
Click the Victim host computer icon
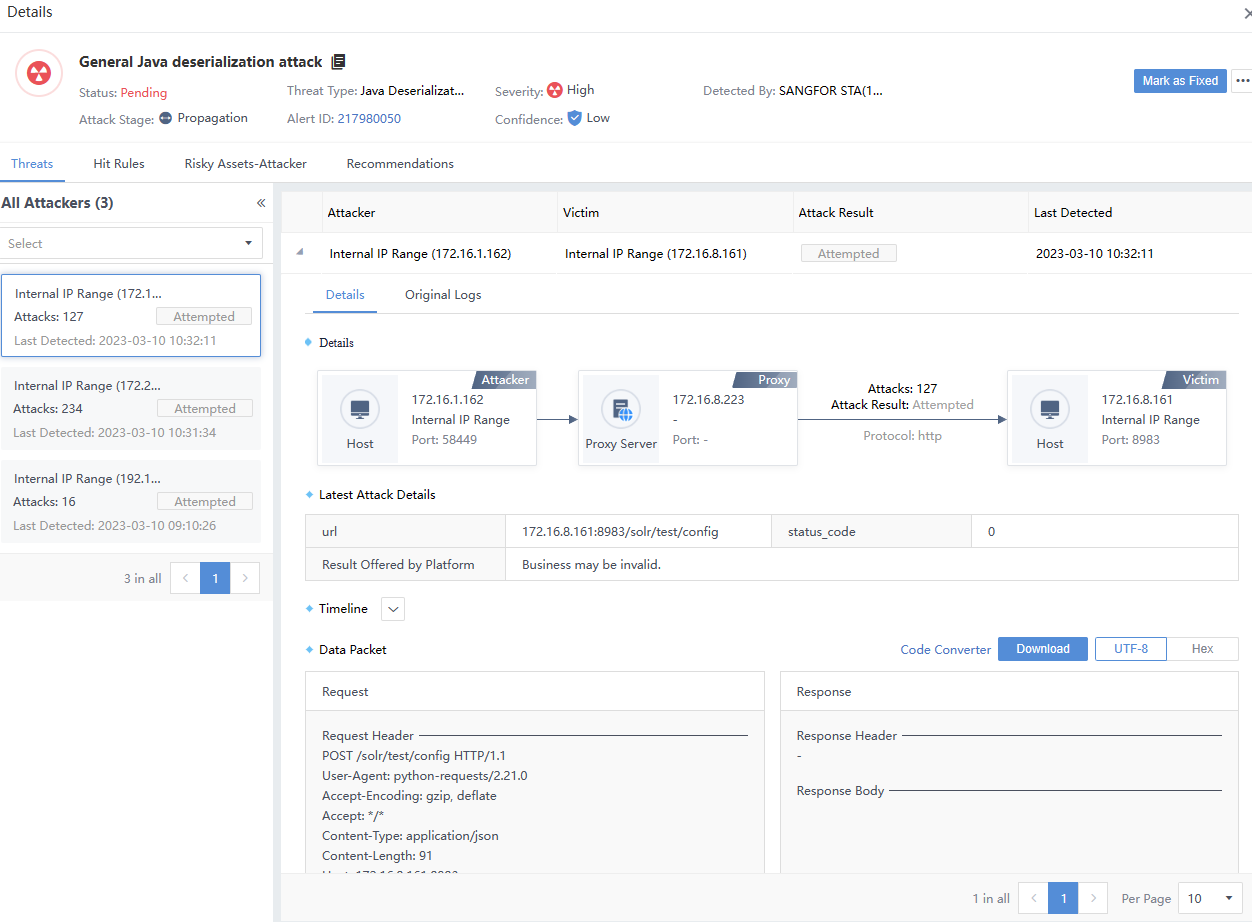click(x=1050, y=409)
